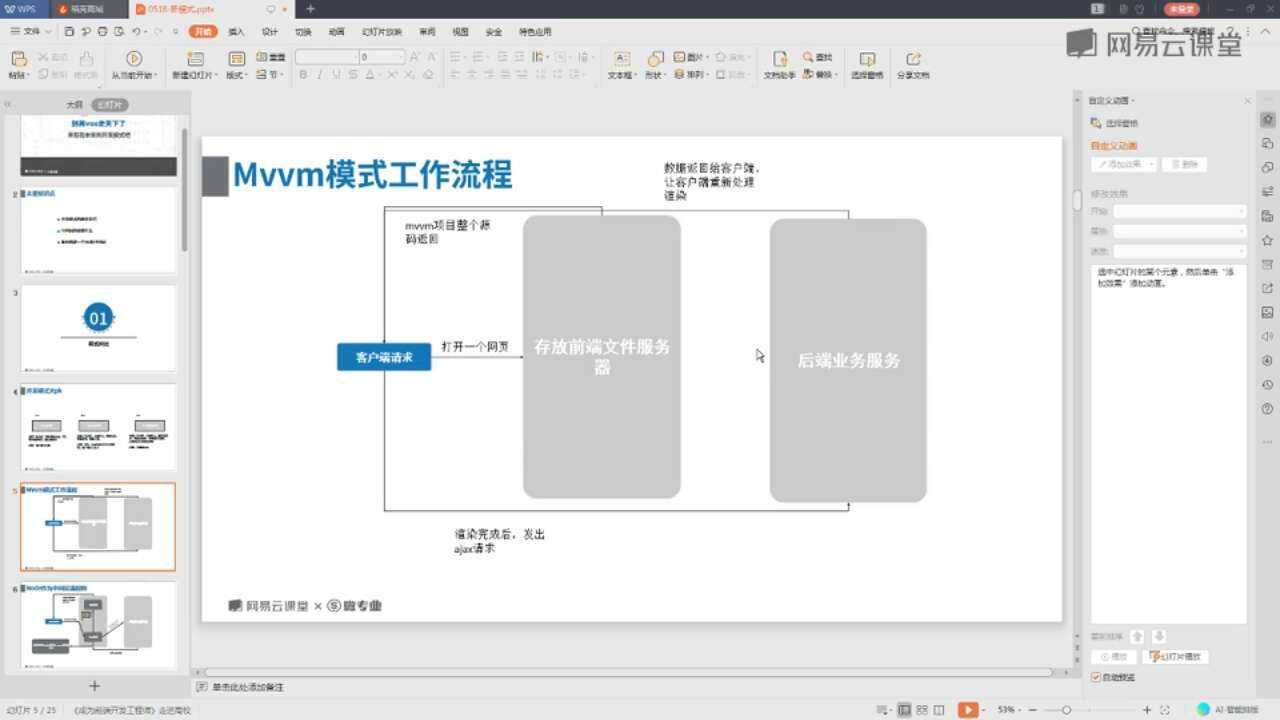1280x720 pixels.
Task: Open the Design ribbon tab
Action: (269, 32)
